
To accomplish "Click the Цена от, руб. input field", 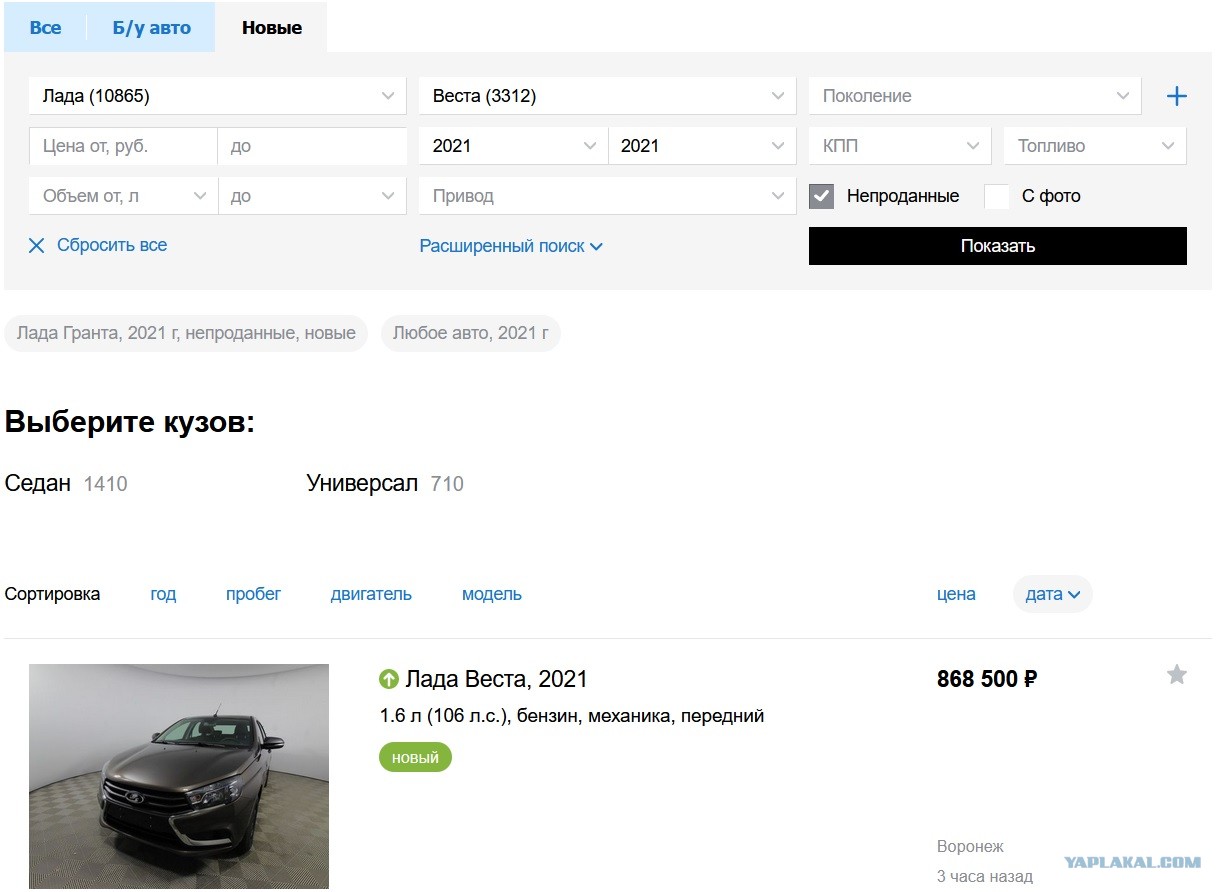I will (123, 146).
